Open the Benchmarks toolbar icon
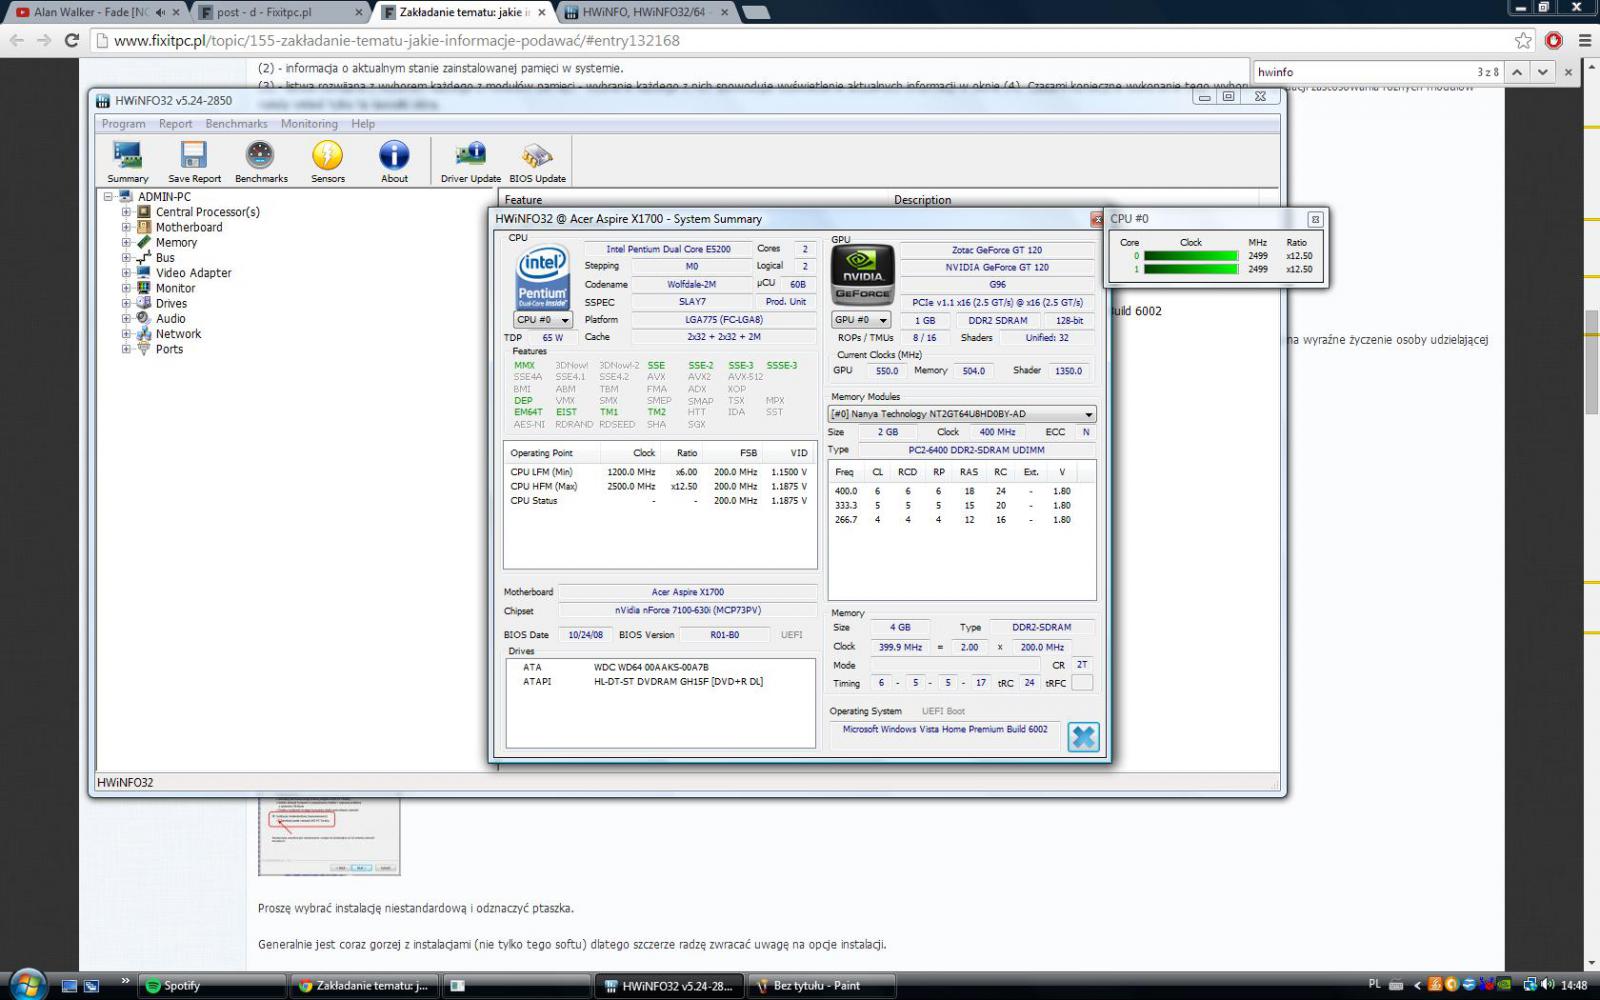Screen dimensions: 1600x1000 coord(261,161)
